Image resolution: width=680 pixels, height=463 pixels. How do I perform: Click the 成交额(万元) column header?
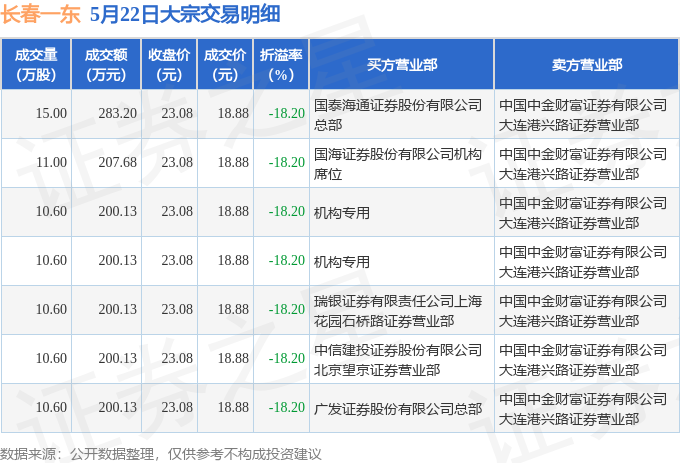point(106,65)
